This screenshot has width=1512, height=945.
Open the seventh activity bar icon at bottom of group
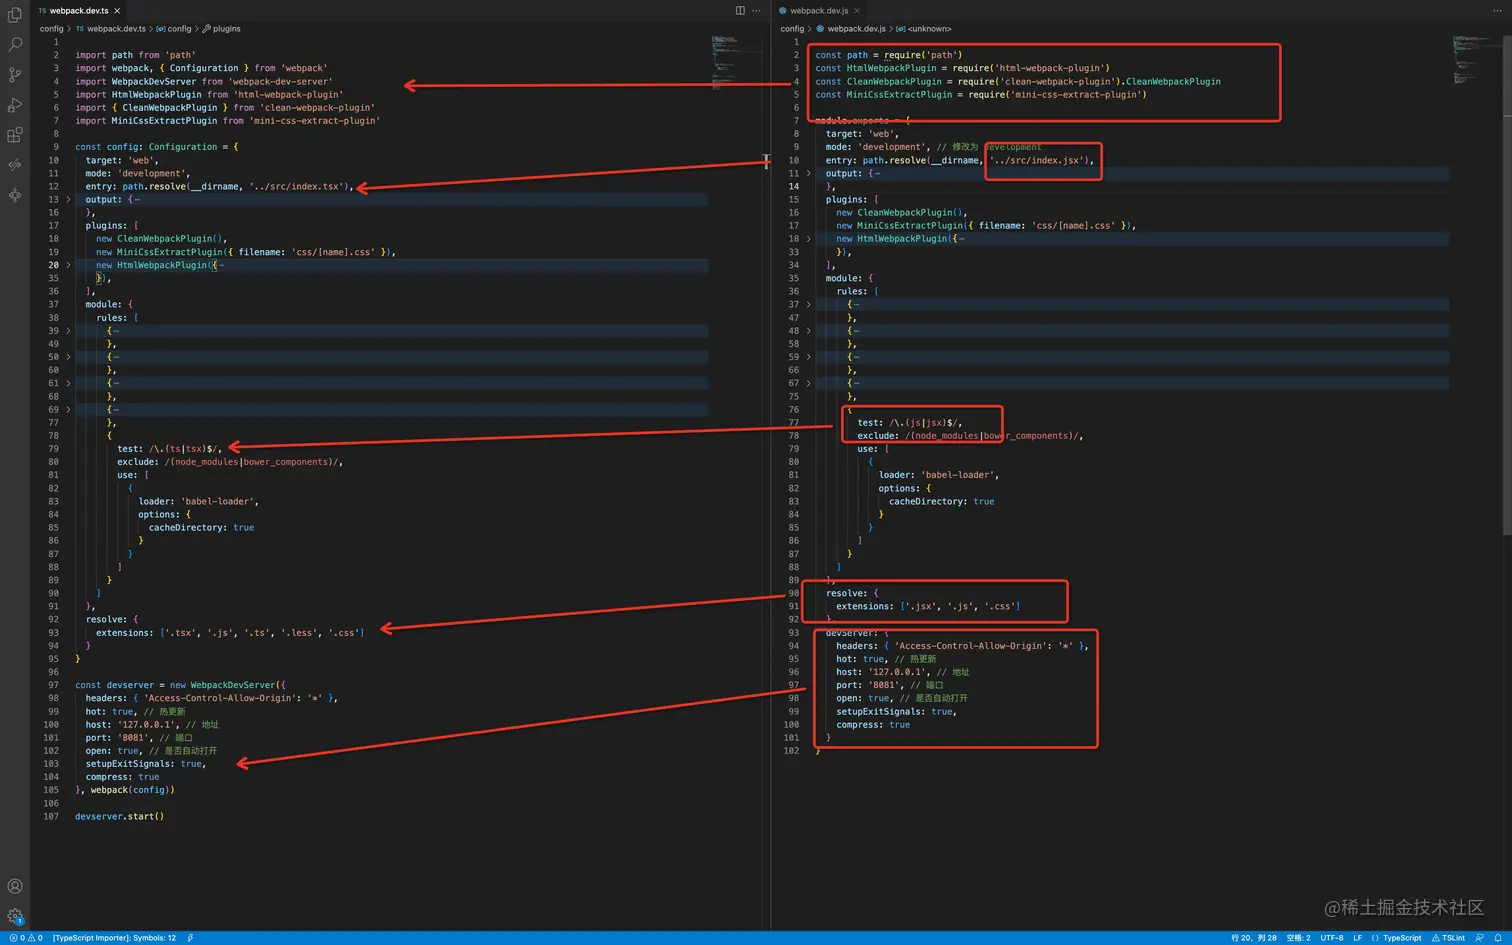[x=15, y=195]
